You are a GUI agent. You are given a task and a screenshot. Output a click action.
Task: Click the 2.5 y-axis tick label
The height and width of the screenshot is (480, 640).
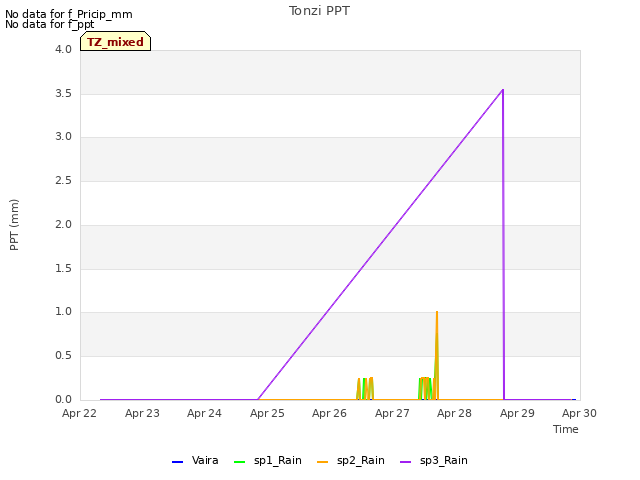click(63, 180)
